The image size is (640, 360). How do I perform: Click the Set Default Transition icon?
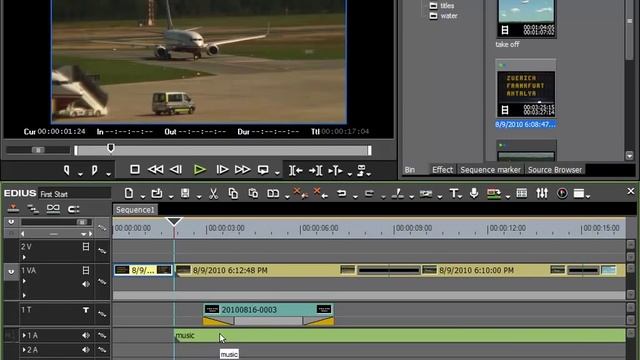pos(426,193)
